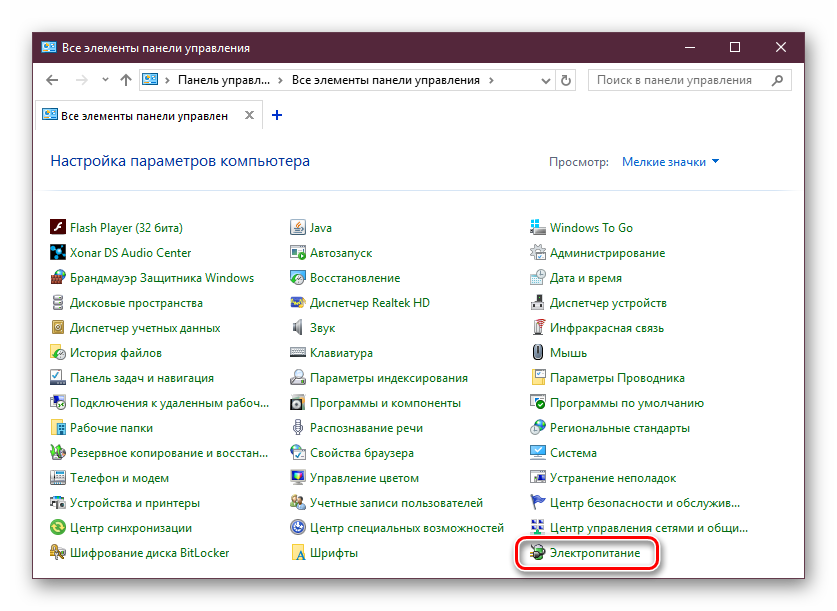
Task: Click the Java icon
Action: tap(297, 228)
